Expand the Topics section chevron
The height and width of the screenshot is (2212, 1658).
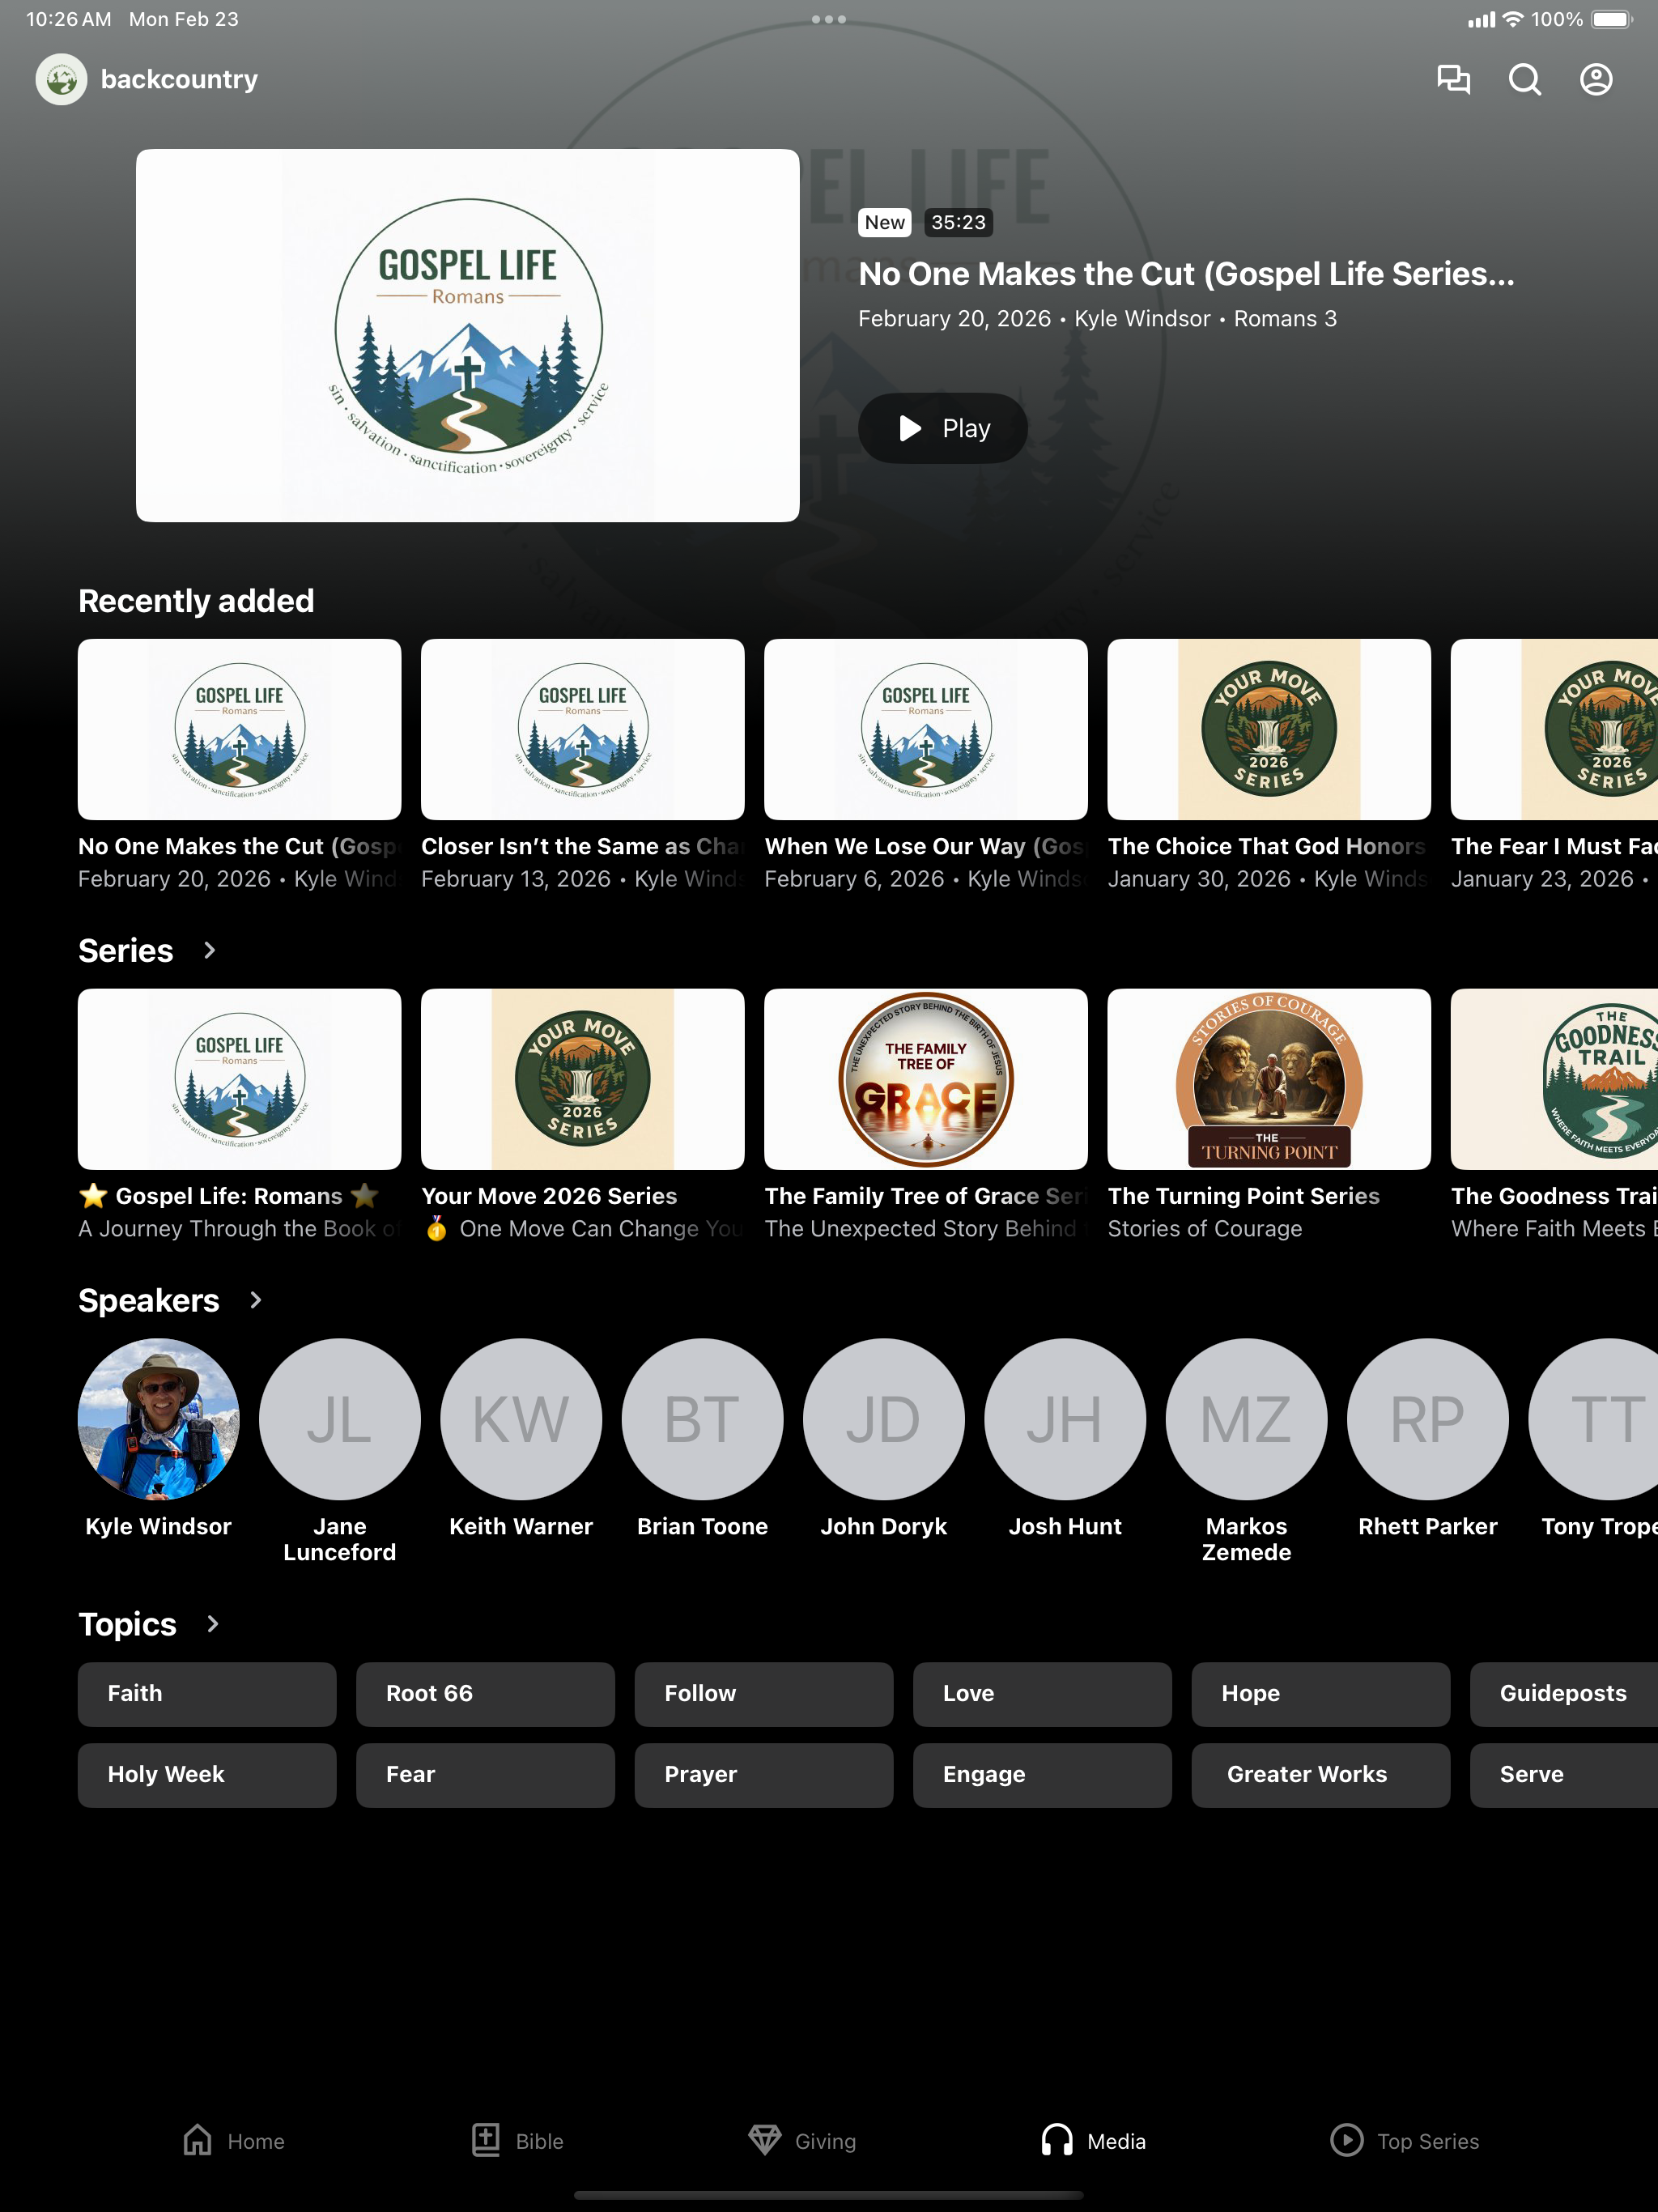coord(212,1624)
